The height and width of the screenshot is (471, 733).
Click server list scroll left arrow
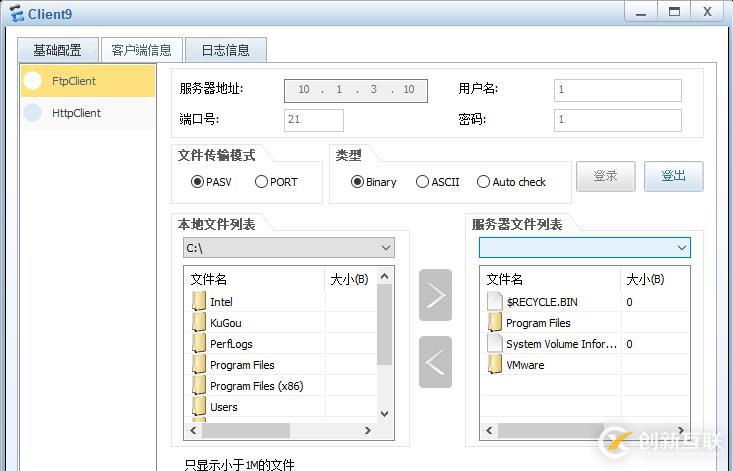click(489, 430)
